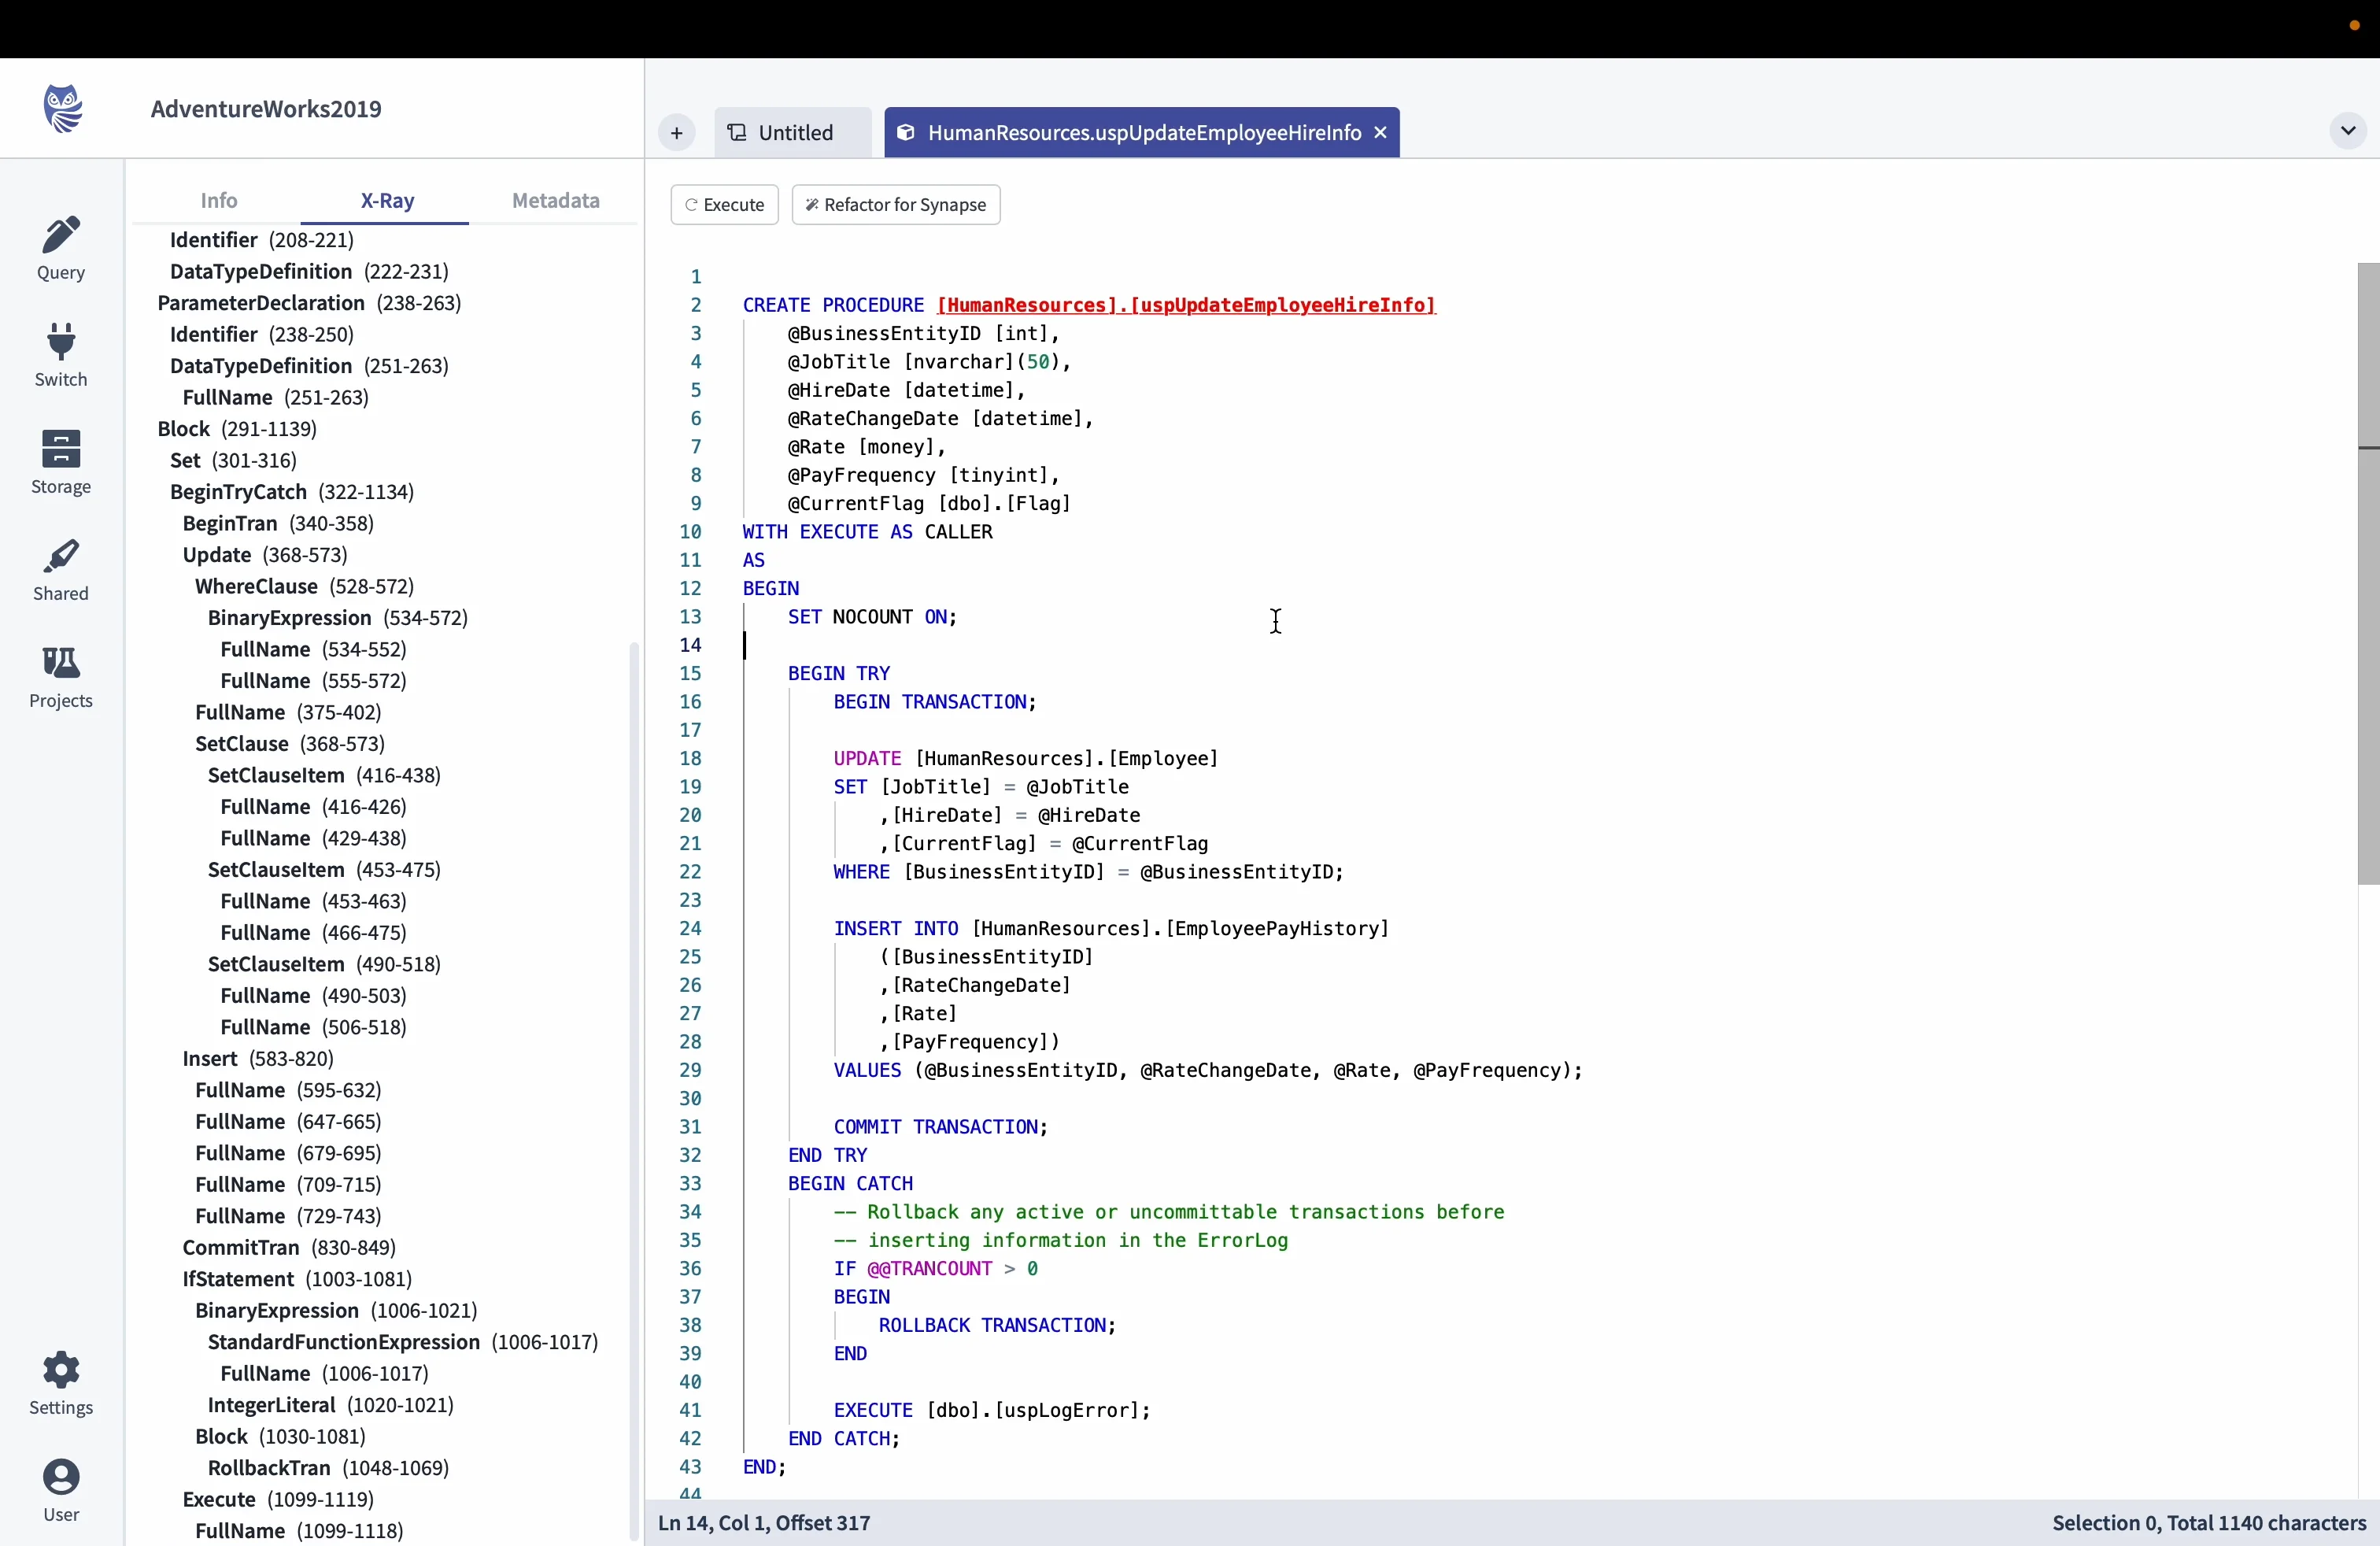Open the Projects panel
Image resolution: width=2380 pixels, height=1546 pixels.
tap(61, 676)
